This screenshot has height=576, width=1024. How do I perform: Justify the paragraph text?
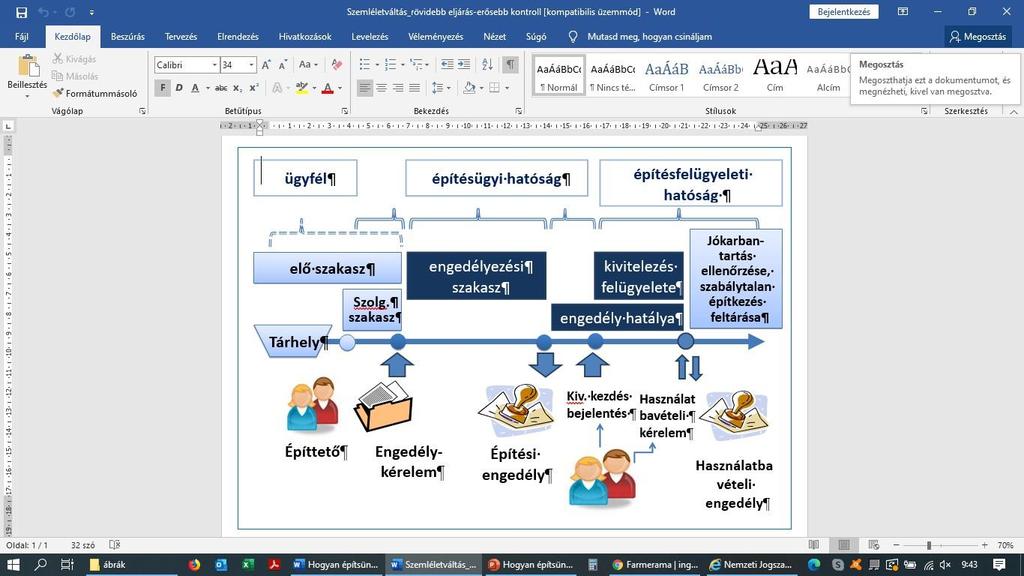pyautogui.click(x=415, y=88)
